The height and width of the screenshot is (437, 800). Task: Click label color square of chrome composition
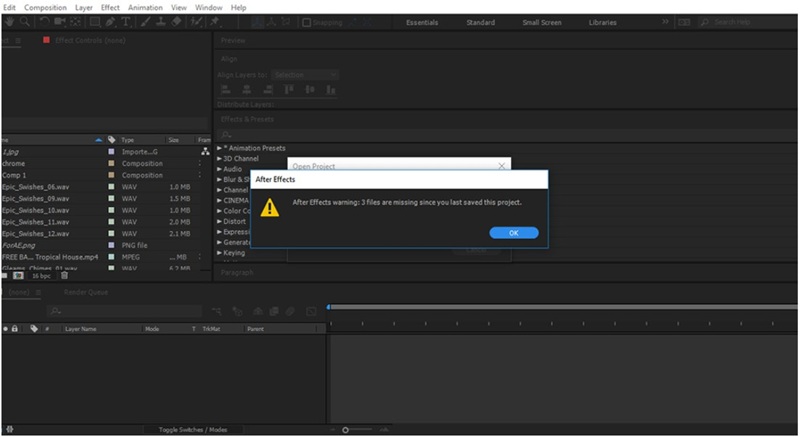click(x=111, y=163)
